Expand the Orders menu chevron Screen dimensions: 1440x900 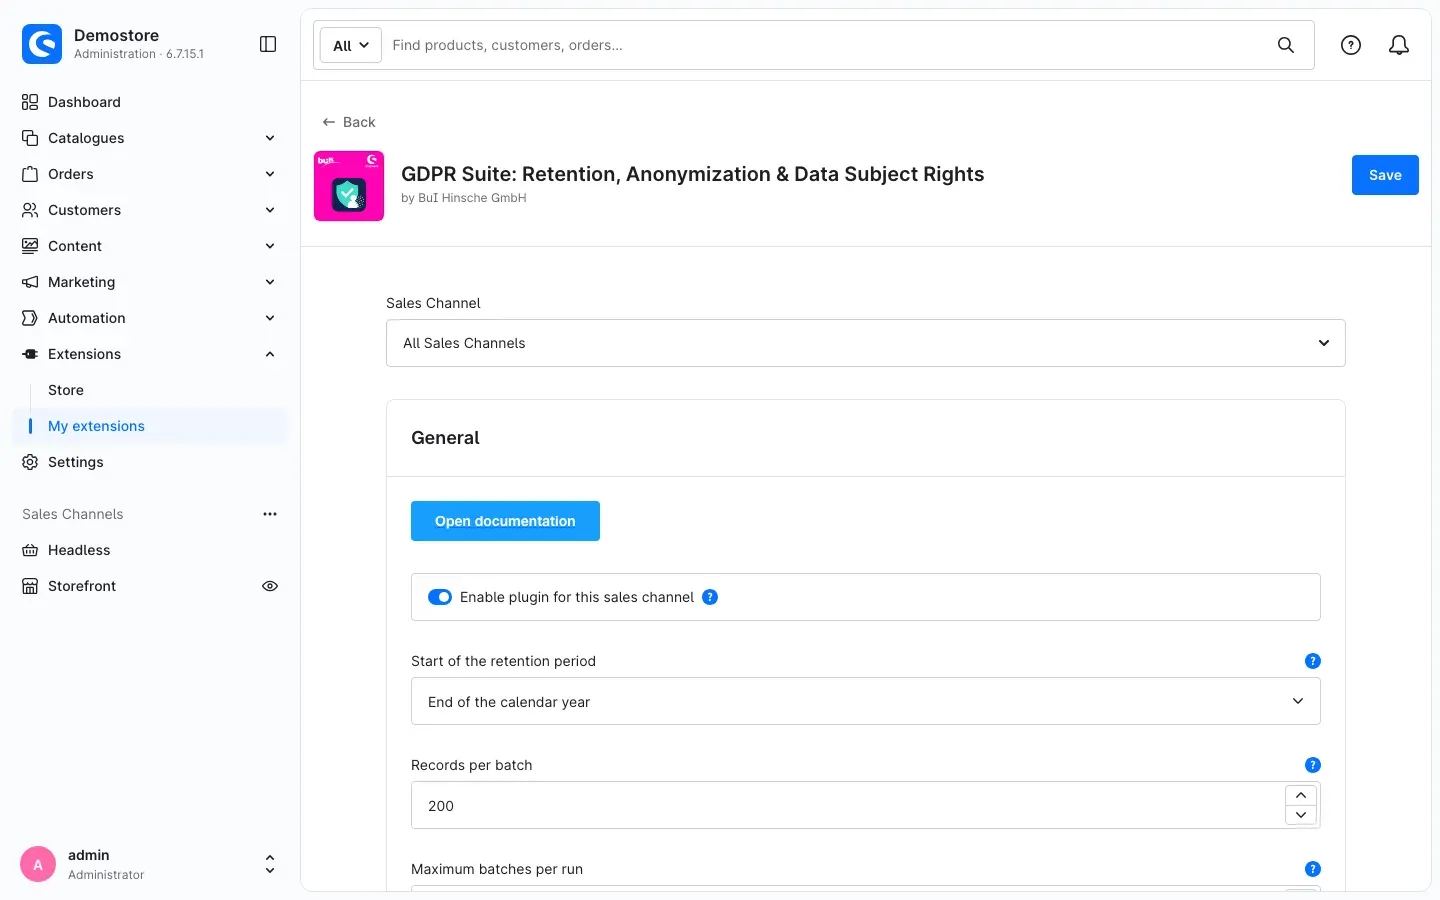(x=270, y=174)
